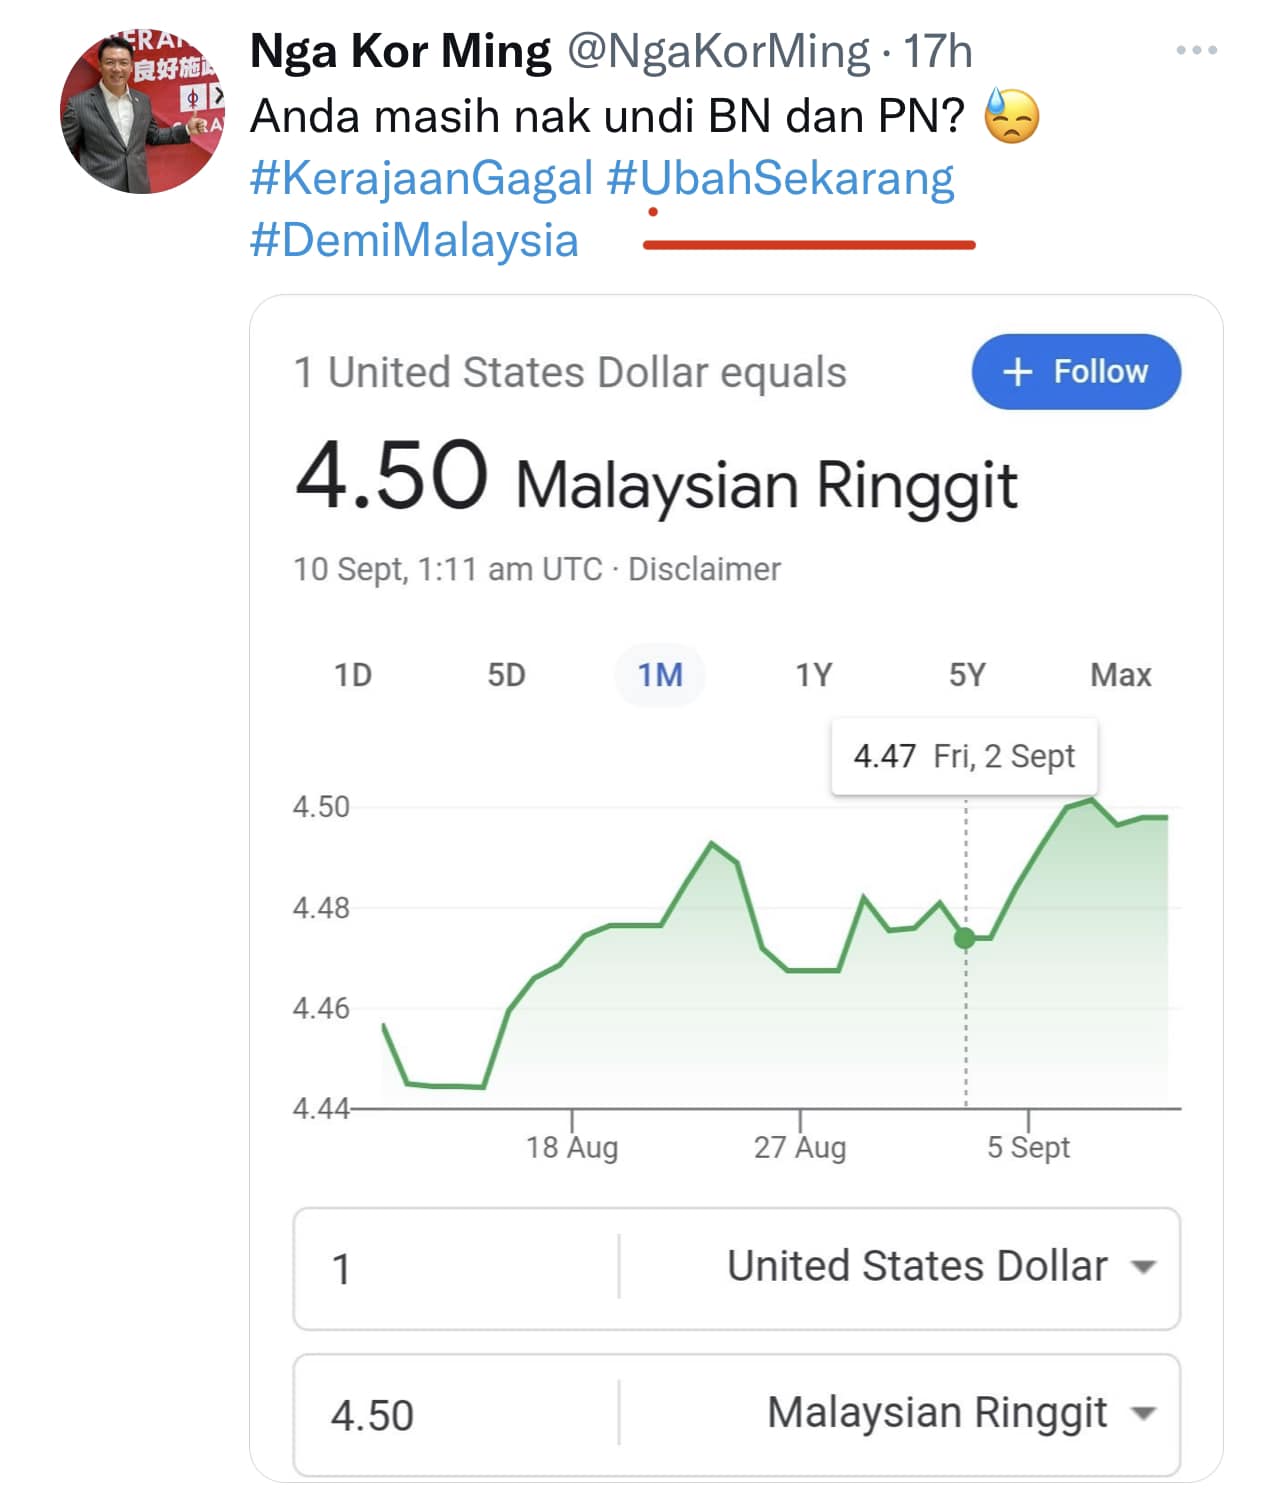
Task: Expand the United States Dollar currency dropdown
Action: [x=941, y=1266]
